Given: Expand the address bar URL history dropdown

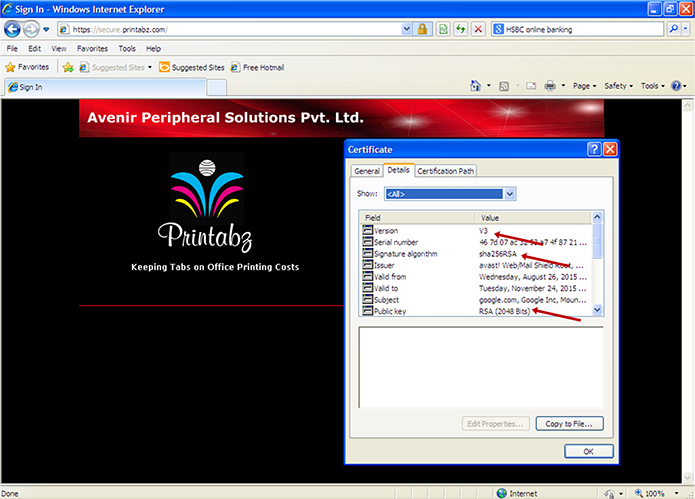Looking at the screenshot, I should click(x=407, y=29).
